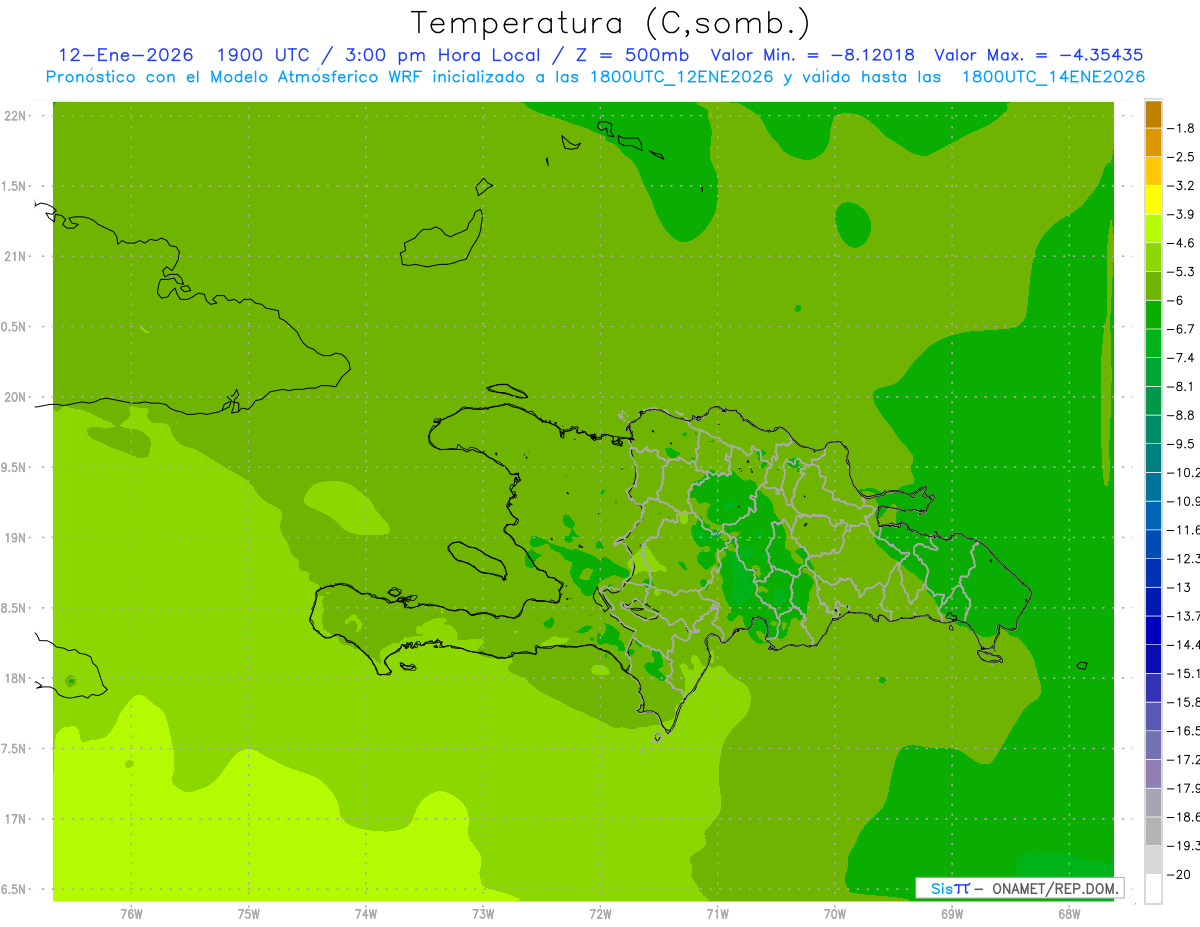Click the teal swatch between -9.5 and -10.2
The image size is (1200, 927).
tap(1153, 458)
